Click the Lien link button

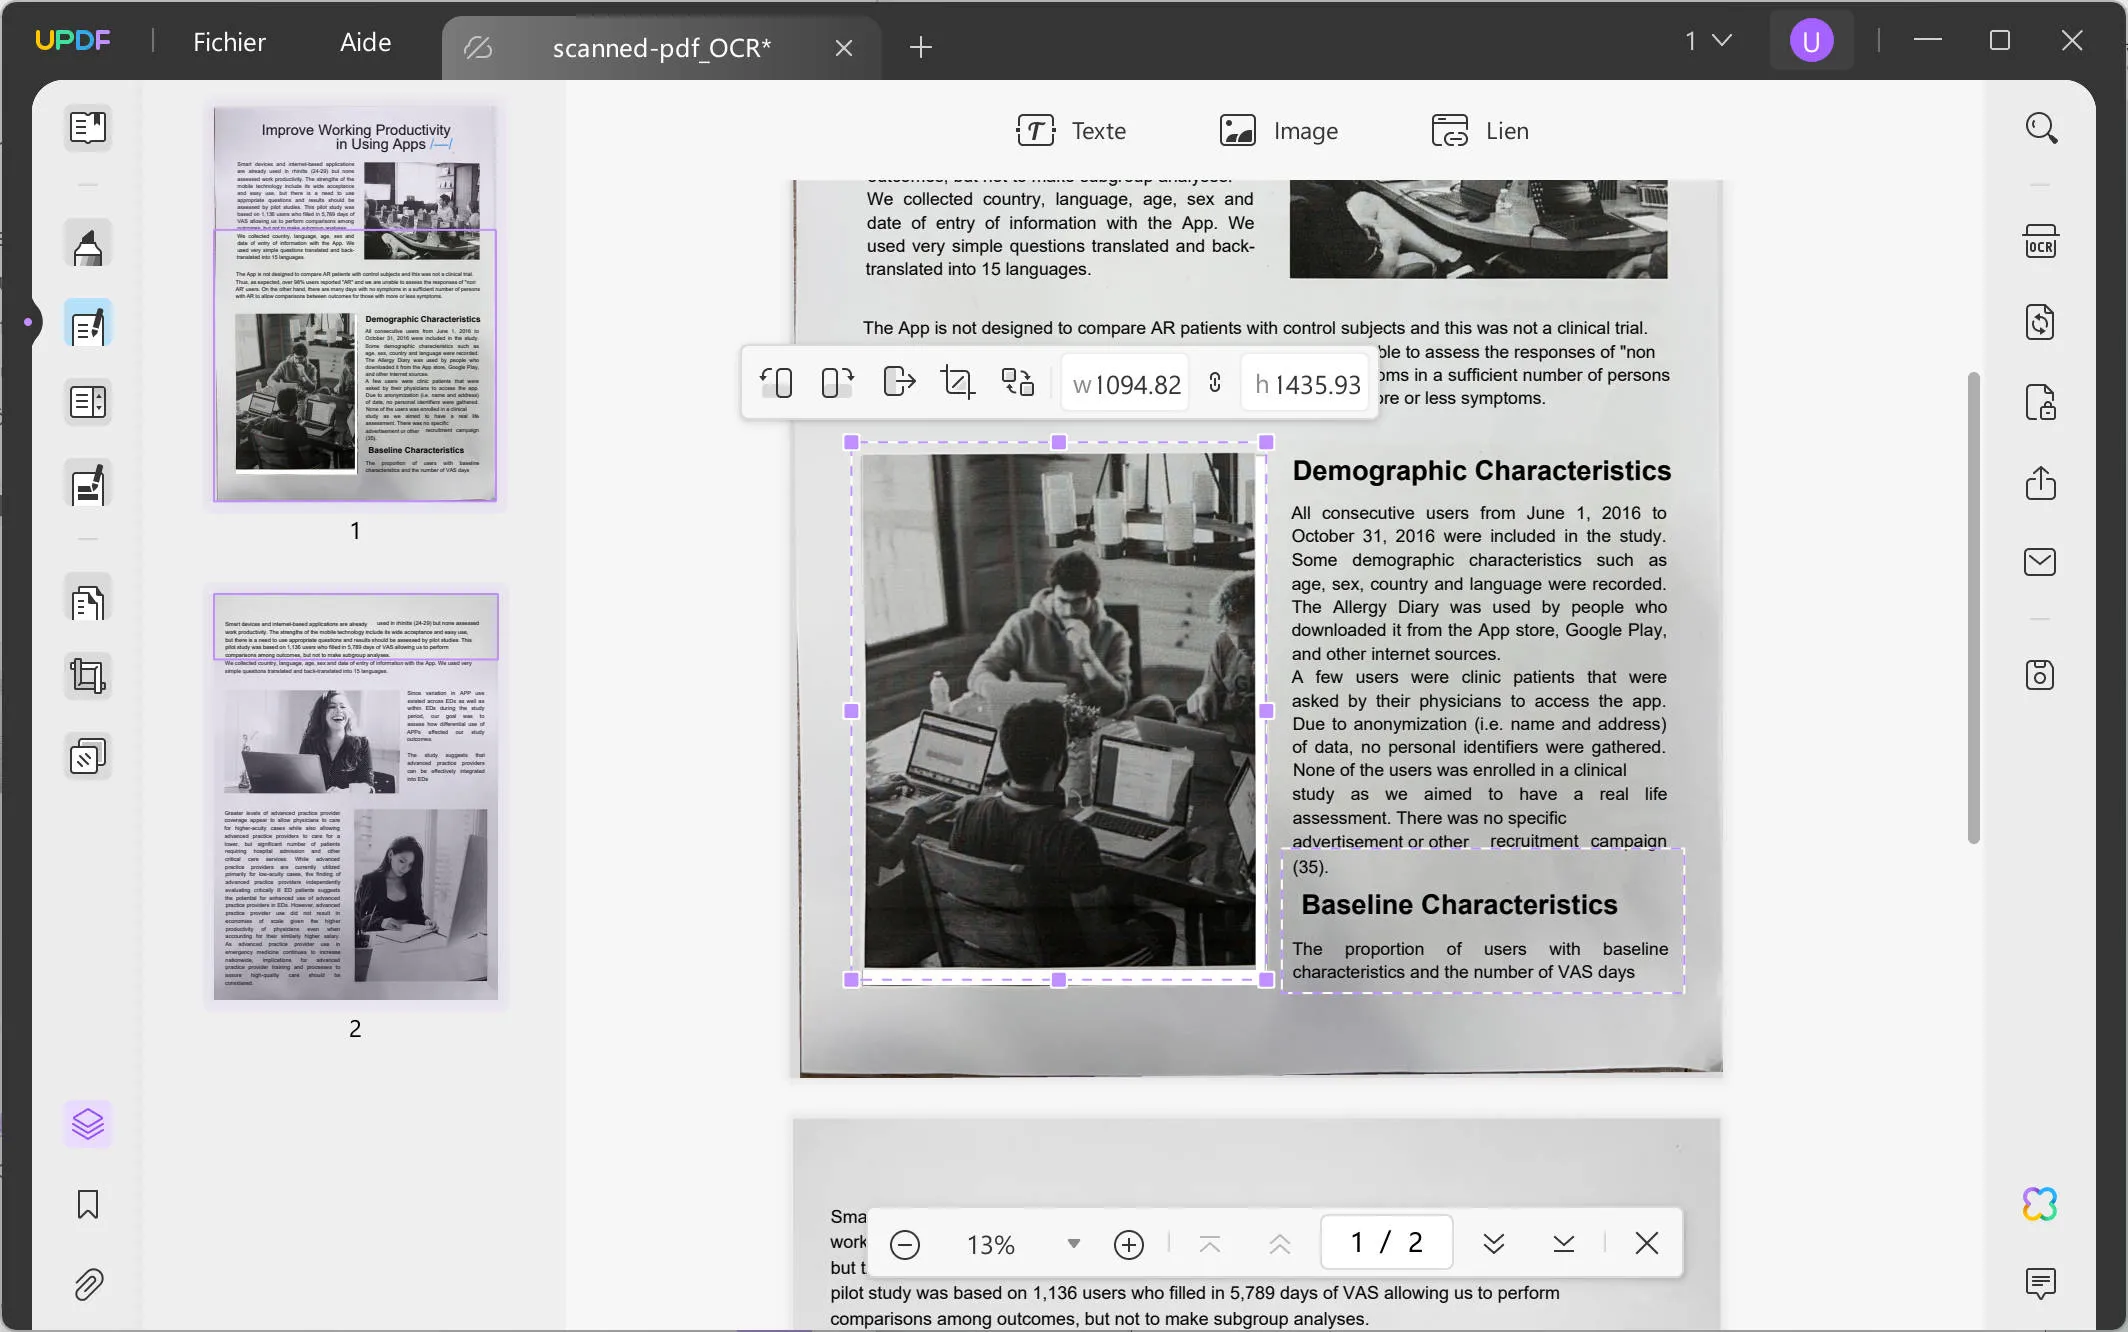1480,131
